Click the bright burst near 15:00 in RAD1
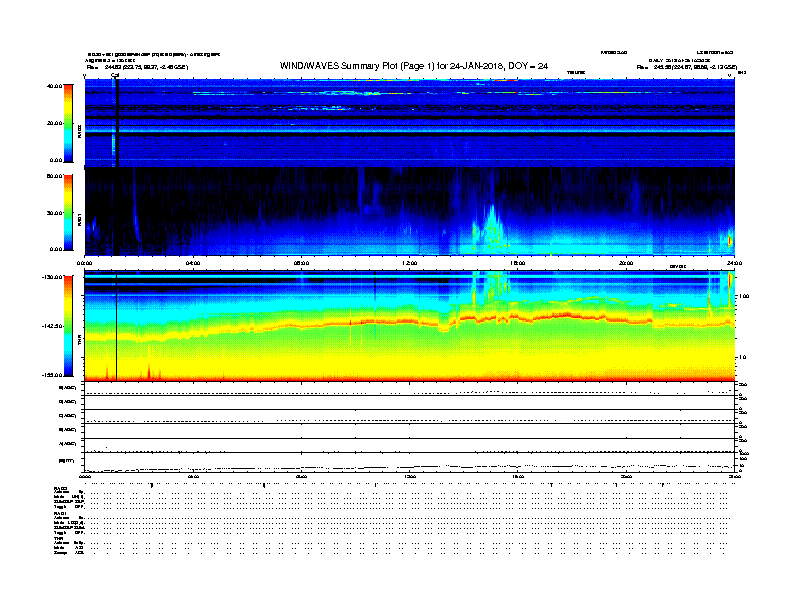This screenshot has height=612, width=792. pos(491,227)
